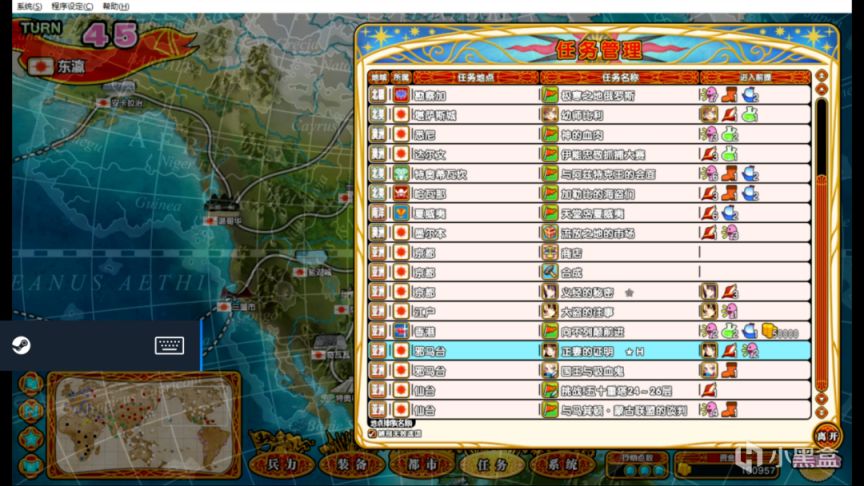Screen dimensions: 864x486
Task: Click the purple faction icon in the first task row
Action: click(x=401, y=95)
